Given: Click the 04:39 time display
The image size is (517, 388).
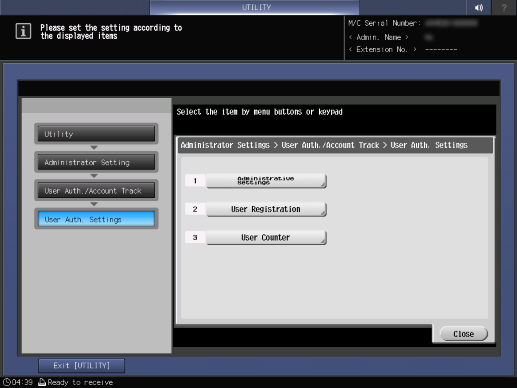Looking at the screenshot, I should tap(22, 382).
